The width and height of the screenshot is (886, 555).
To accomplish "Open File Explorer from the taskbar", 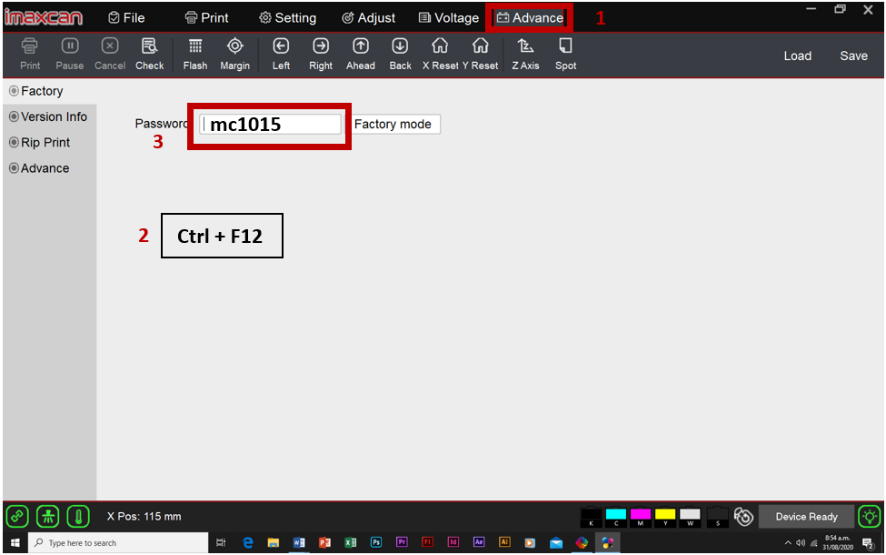I will 273,542.
